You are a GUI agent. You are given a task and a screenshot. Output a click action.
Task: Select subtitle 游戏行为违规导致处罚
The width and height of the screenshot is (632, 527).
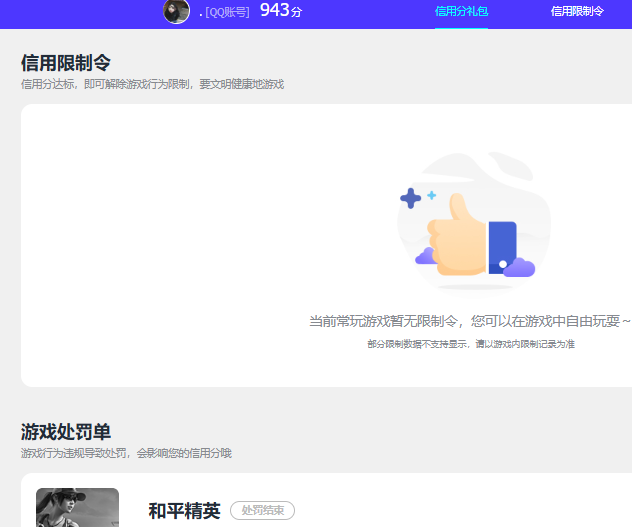click(126, 453)
